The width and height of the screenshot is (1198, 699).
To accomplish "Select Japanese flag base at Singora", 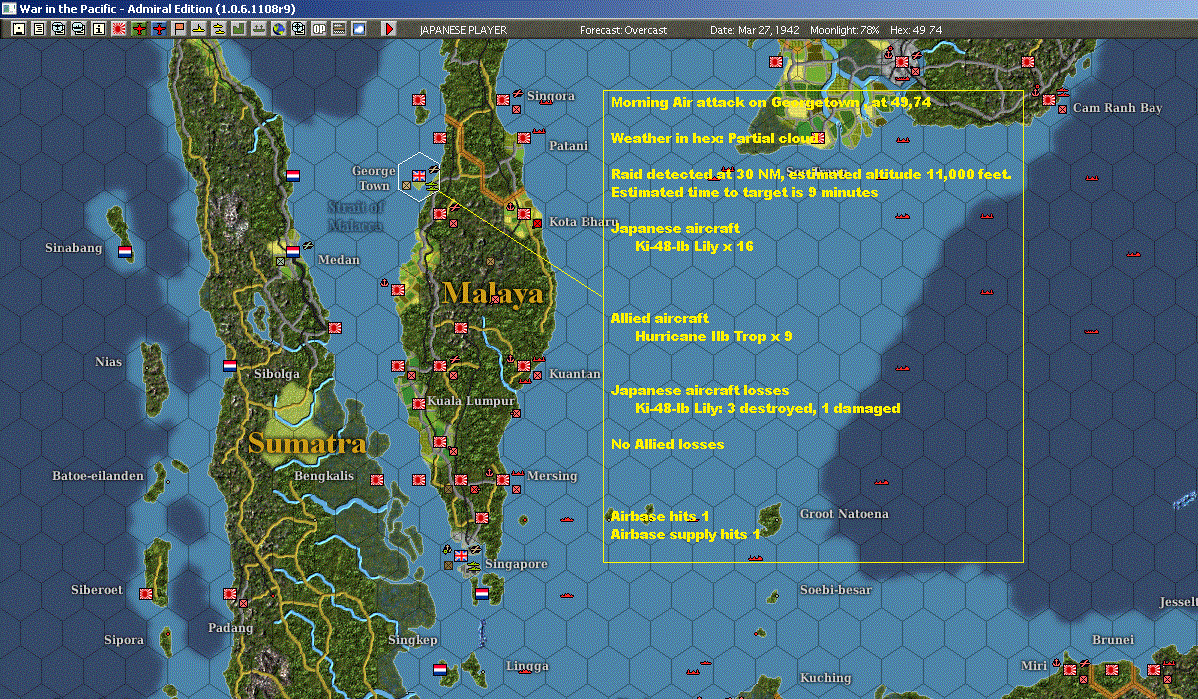I will [503, 100].
